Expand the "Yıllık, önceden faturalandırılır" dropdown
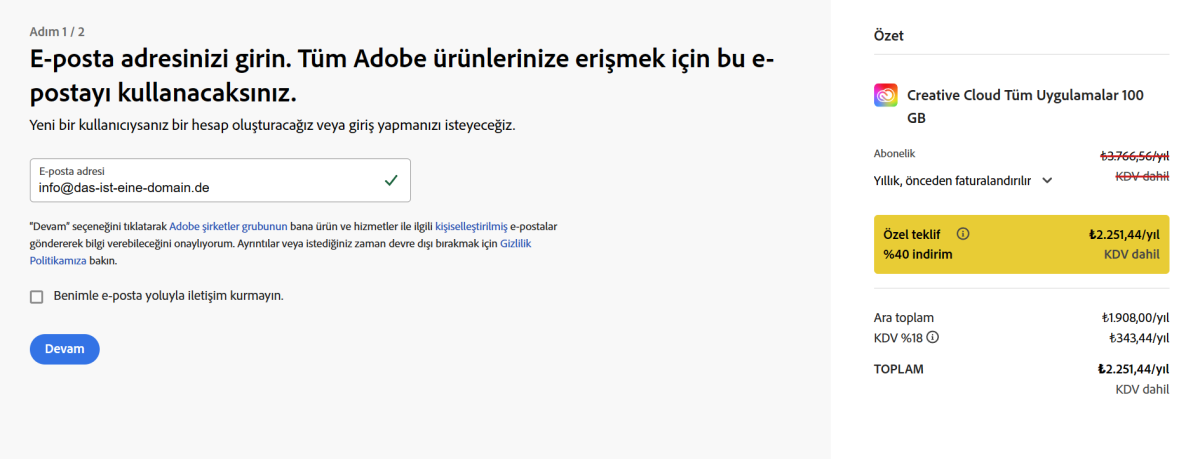Screen dimensions: 1200x459 tap(964, 180)
